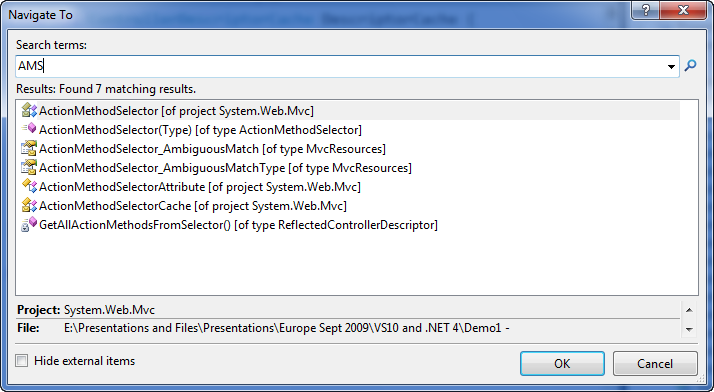
Task: Click the Cancel button
Action: [655, 363]
